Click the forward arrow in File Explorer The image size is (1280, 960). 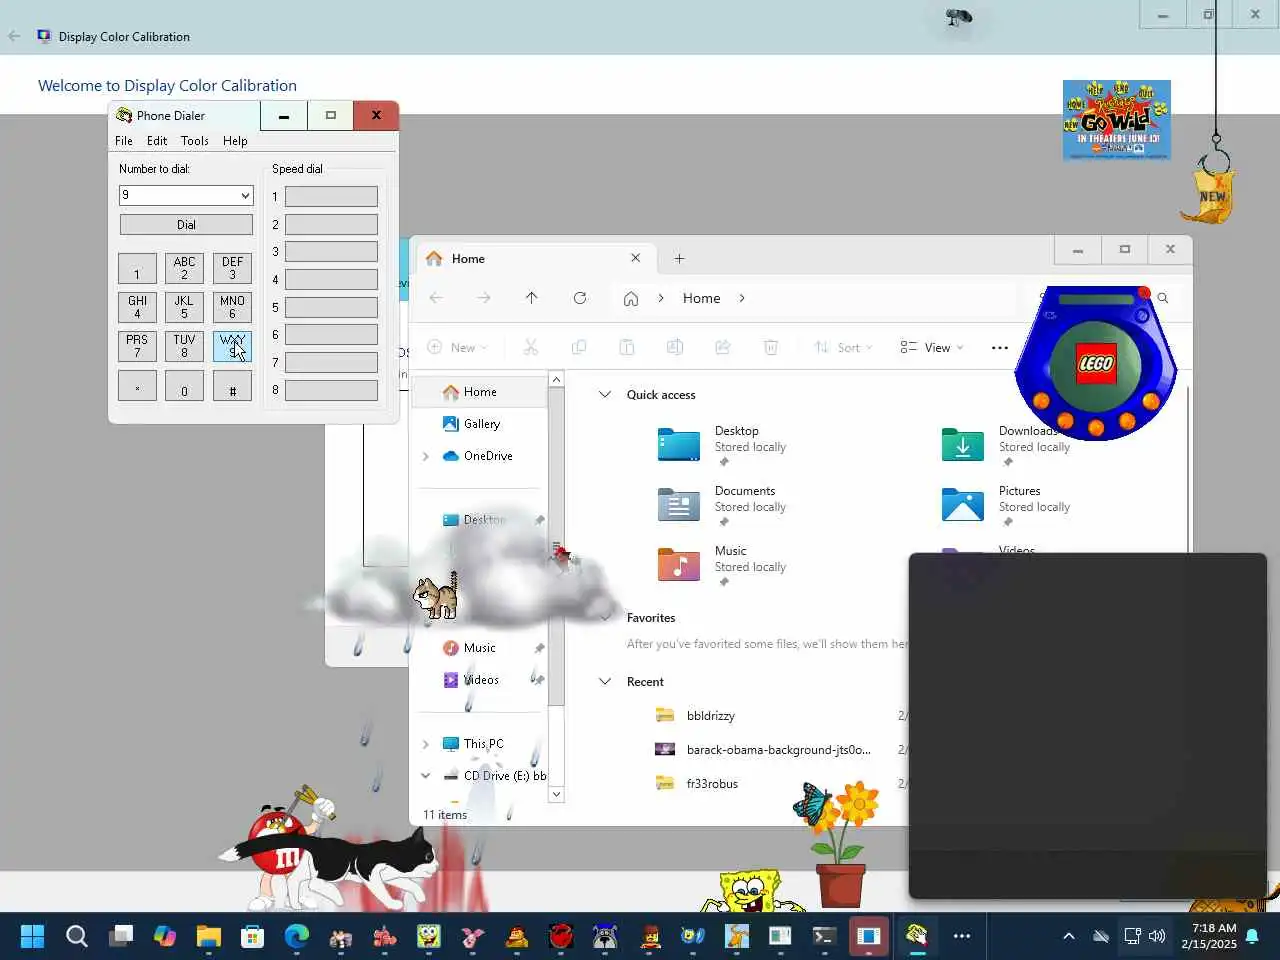(484, 298)
